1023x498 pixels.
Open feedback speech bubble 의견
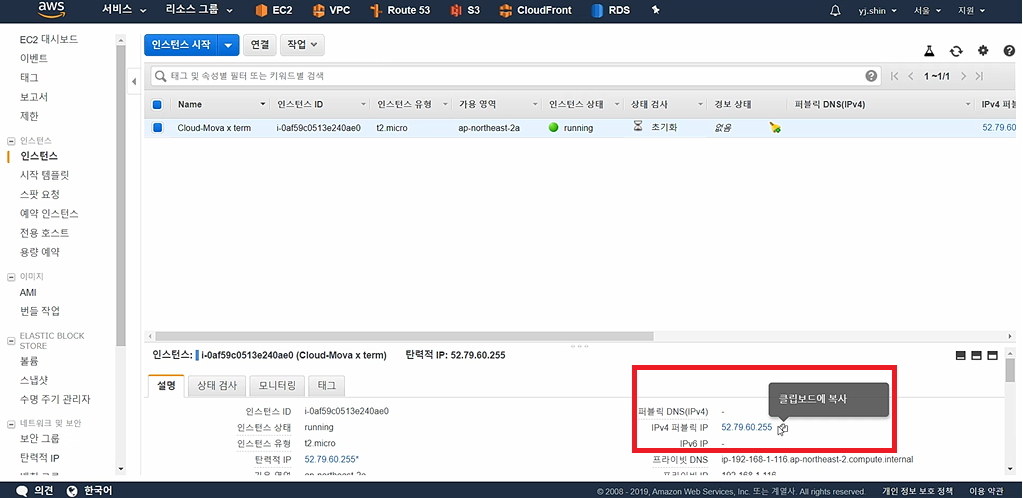coord(35,491)
